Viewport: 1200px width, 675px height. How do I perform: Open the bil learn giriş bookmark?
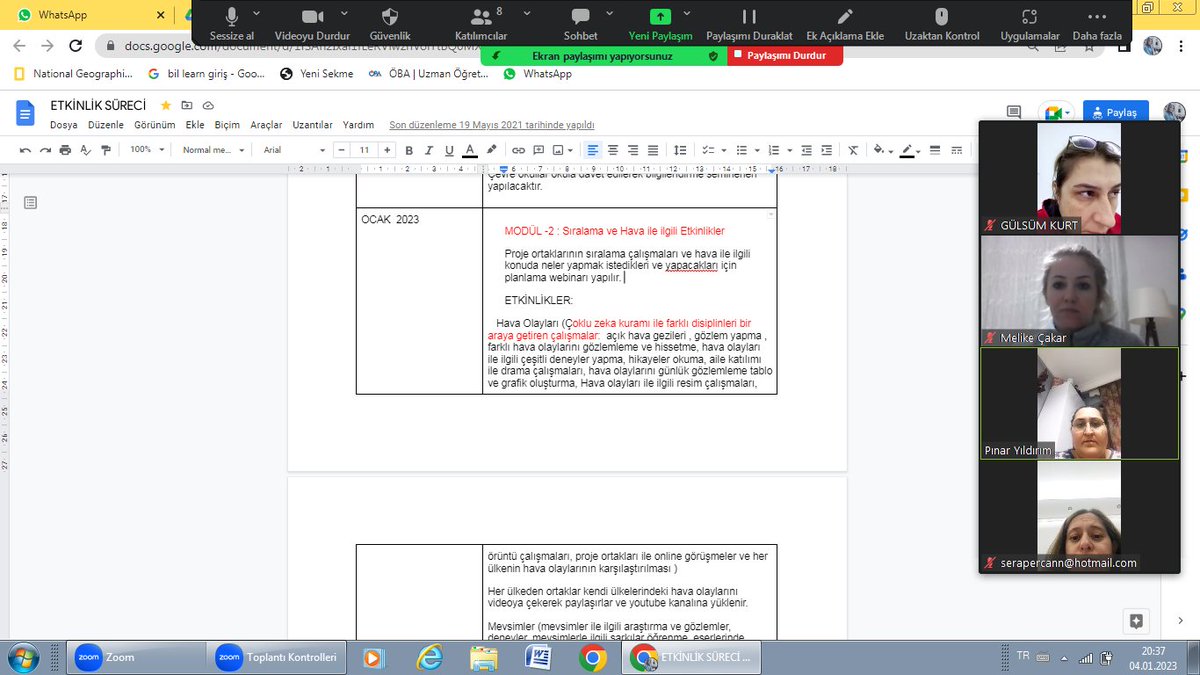pos(206,73)
